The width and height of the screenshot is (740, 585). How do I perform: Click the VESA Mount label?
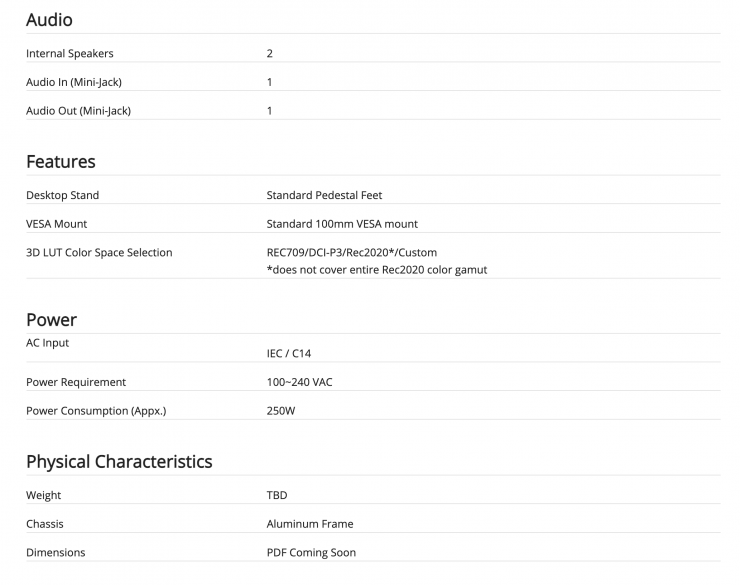(56, 224)
